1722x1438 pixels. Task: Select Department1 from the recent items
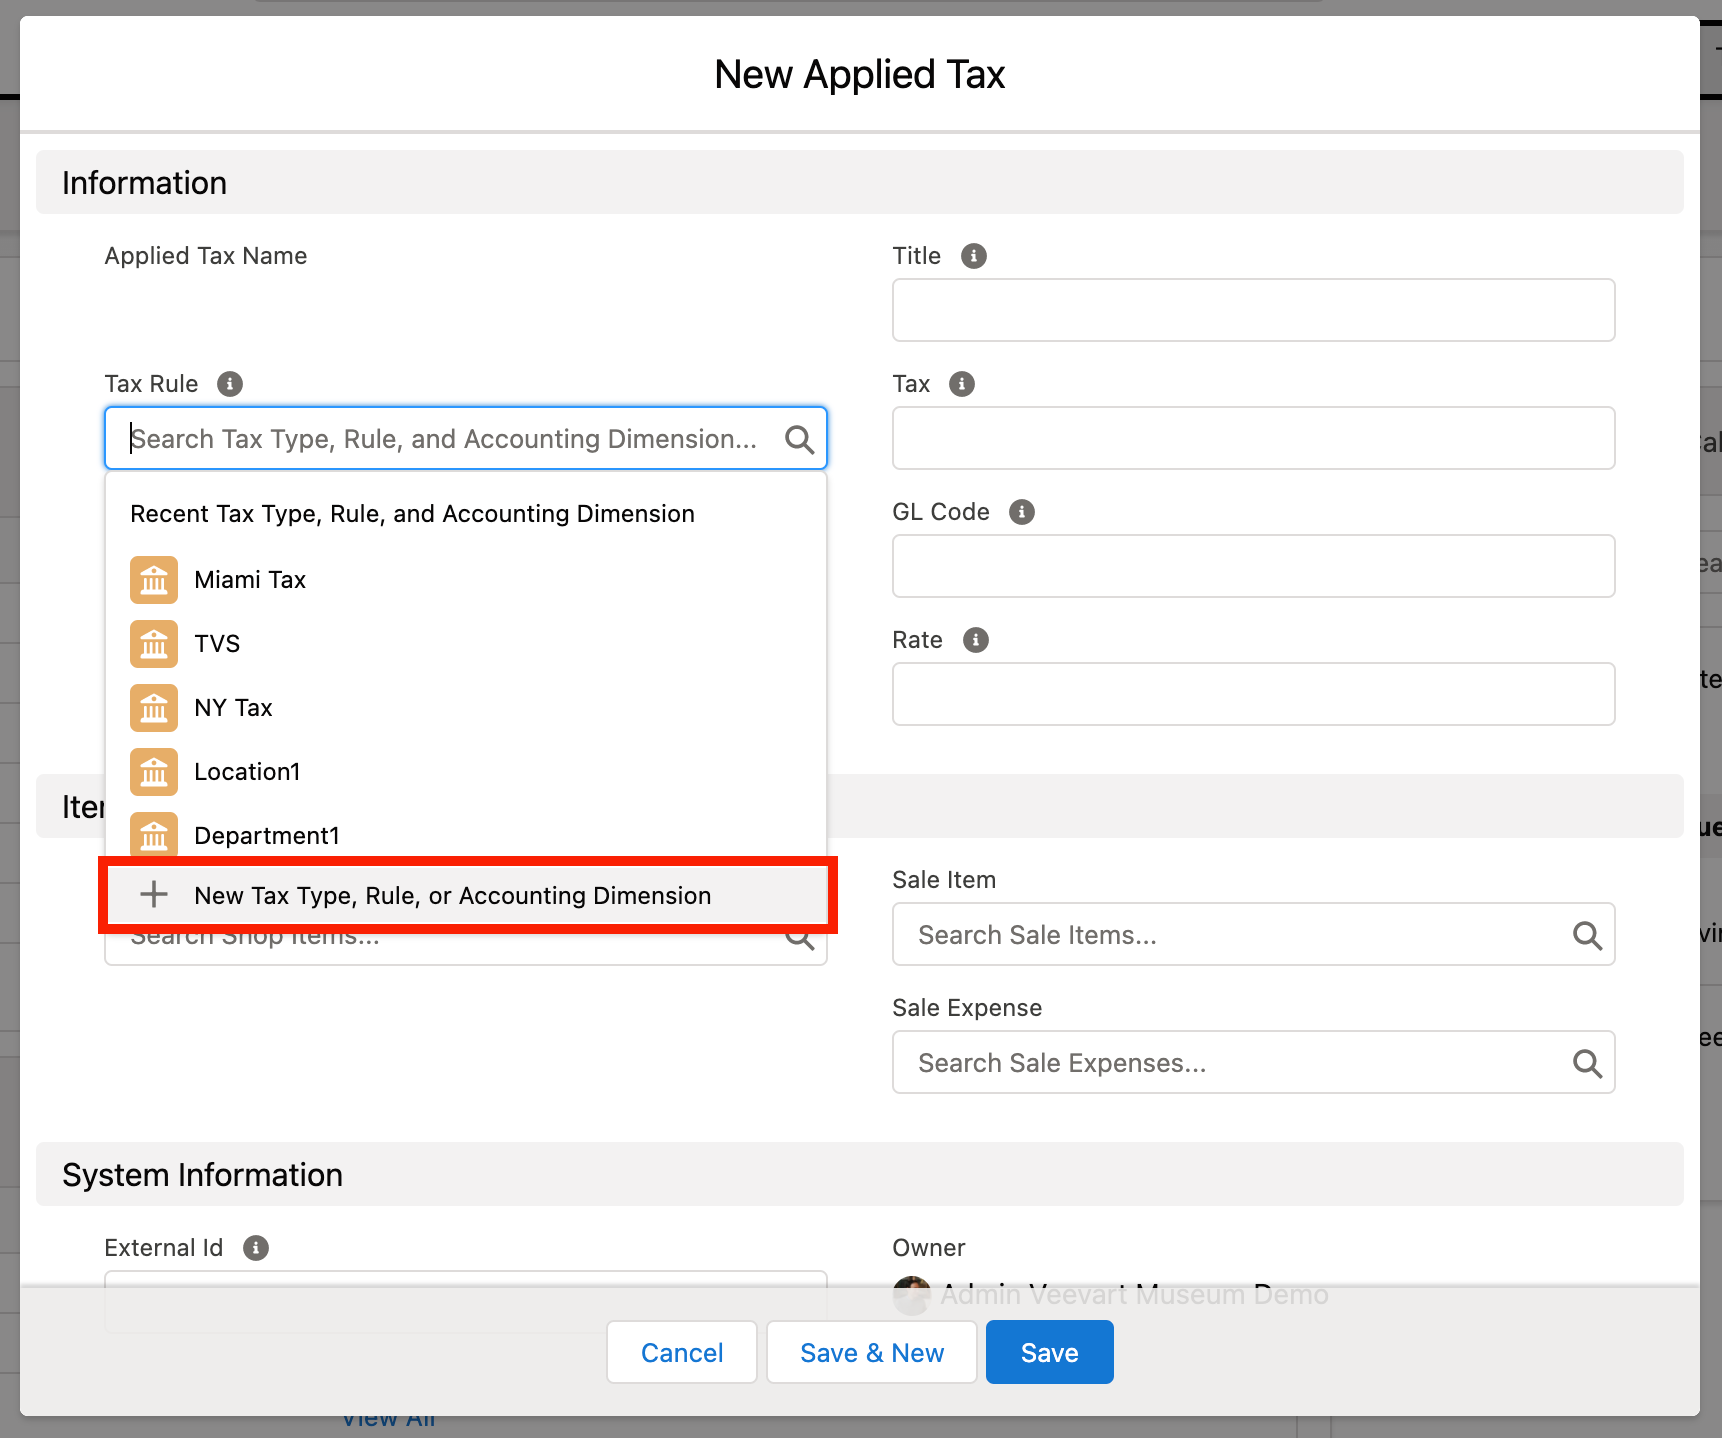pos(267,835)
